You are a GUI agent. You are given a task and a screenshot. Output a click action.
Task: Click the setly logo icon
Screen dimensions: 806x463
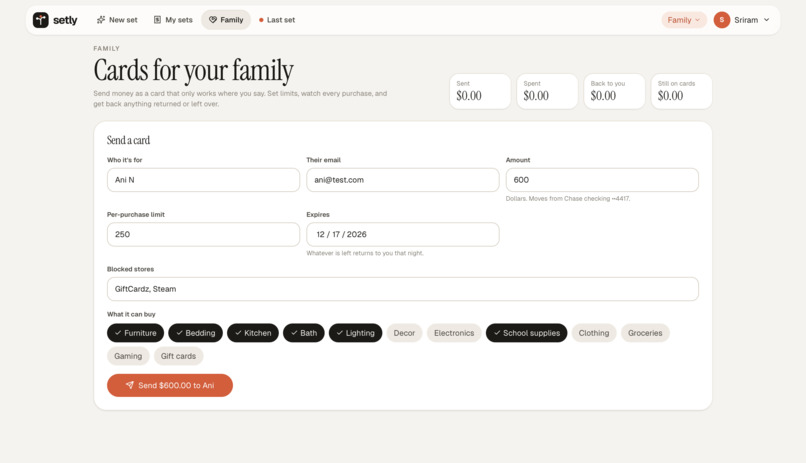click(x=41, y=20)
